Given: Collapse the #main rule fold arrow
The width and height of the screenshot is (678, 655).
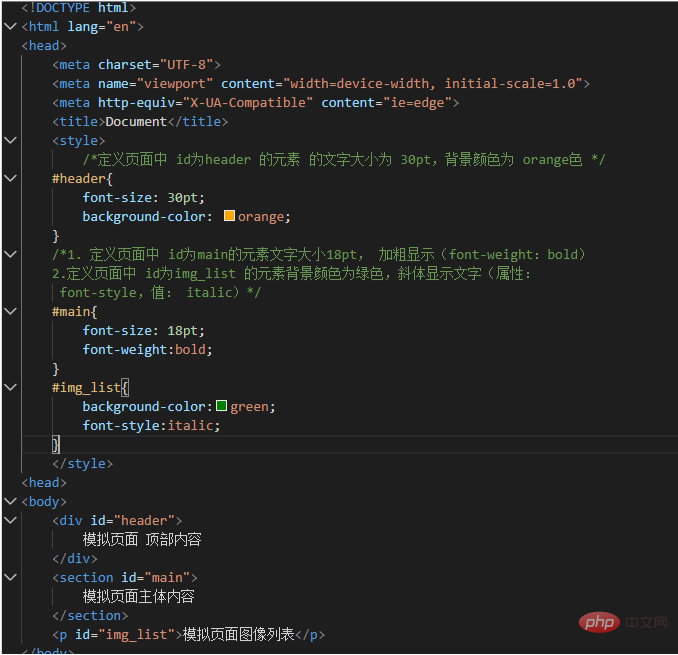Looking at the screenshot, I should click(x=10, y=311).
